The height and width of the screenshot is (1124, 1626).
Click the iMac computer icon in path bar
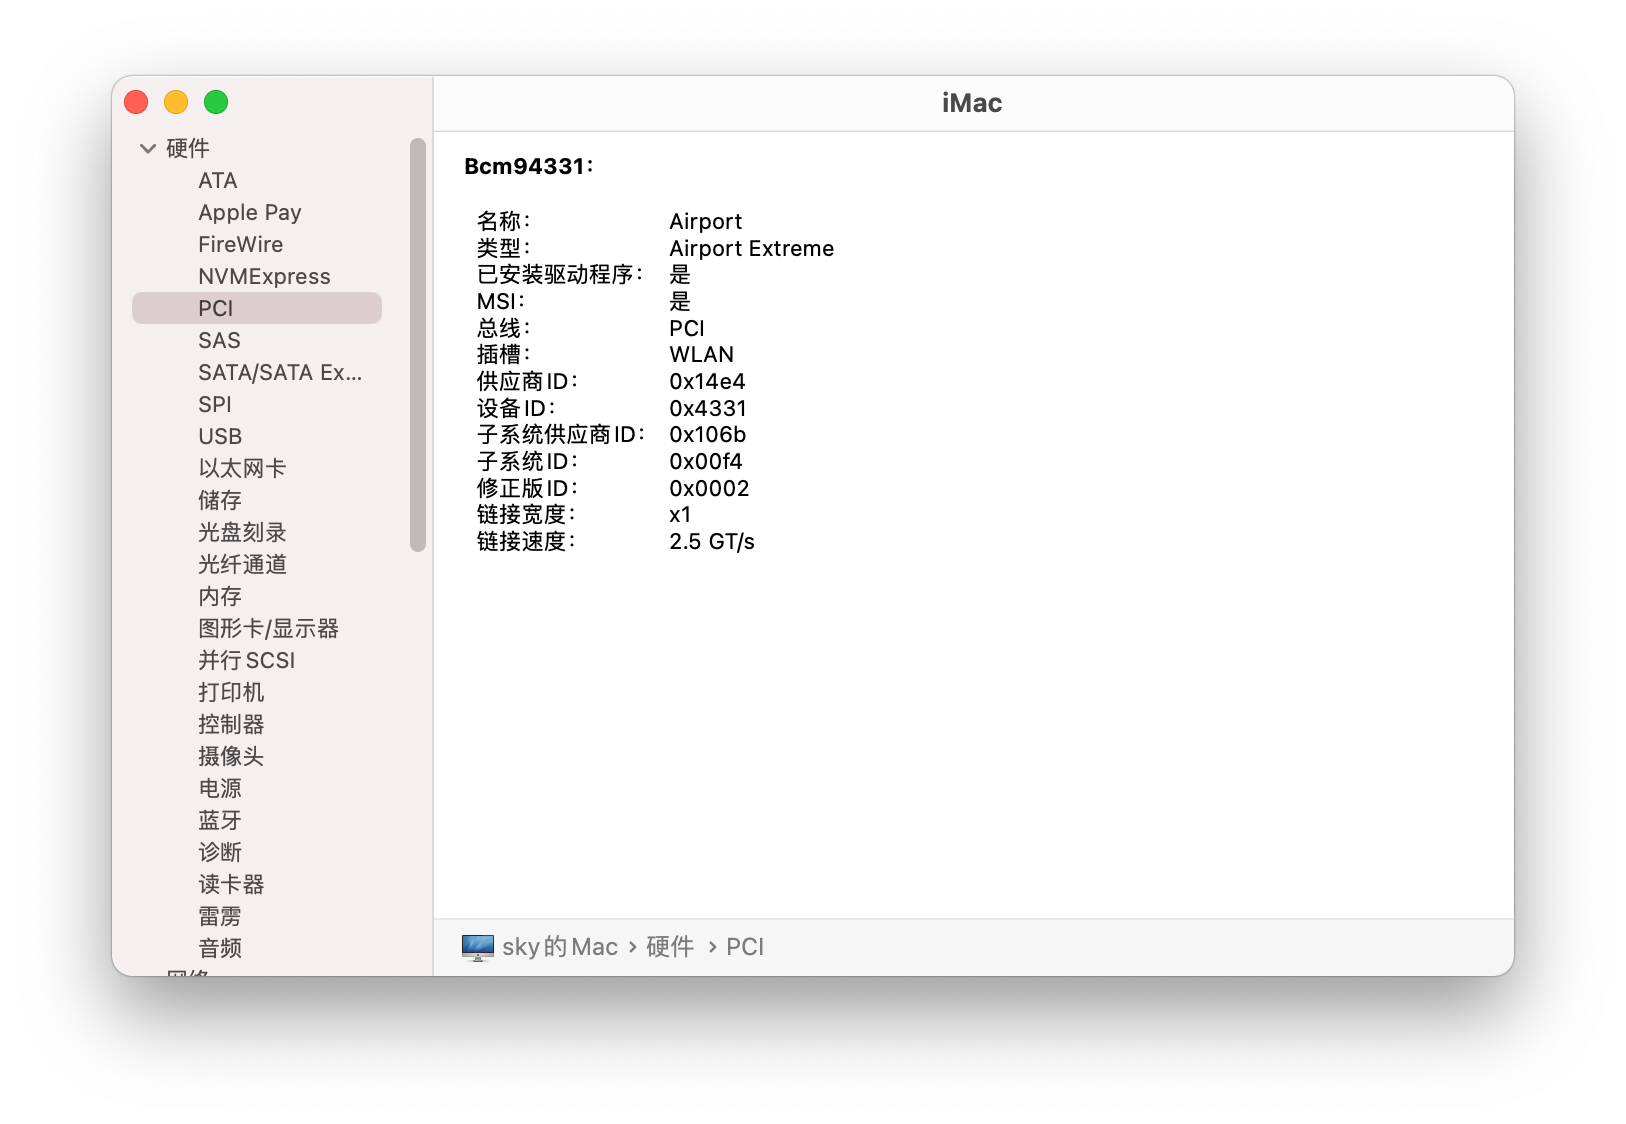click(x=478, y=947)
